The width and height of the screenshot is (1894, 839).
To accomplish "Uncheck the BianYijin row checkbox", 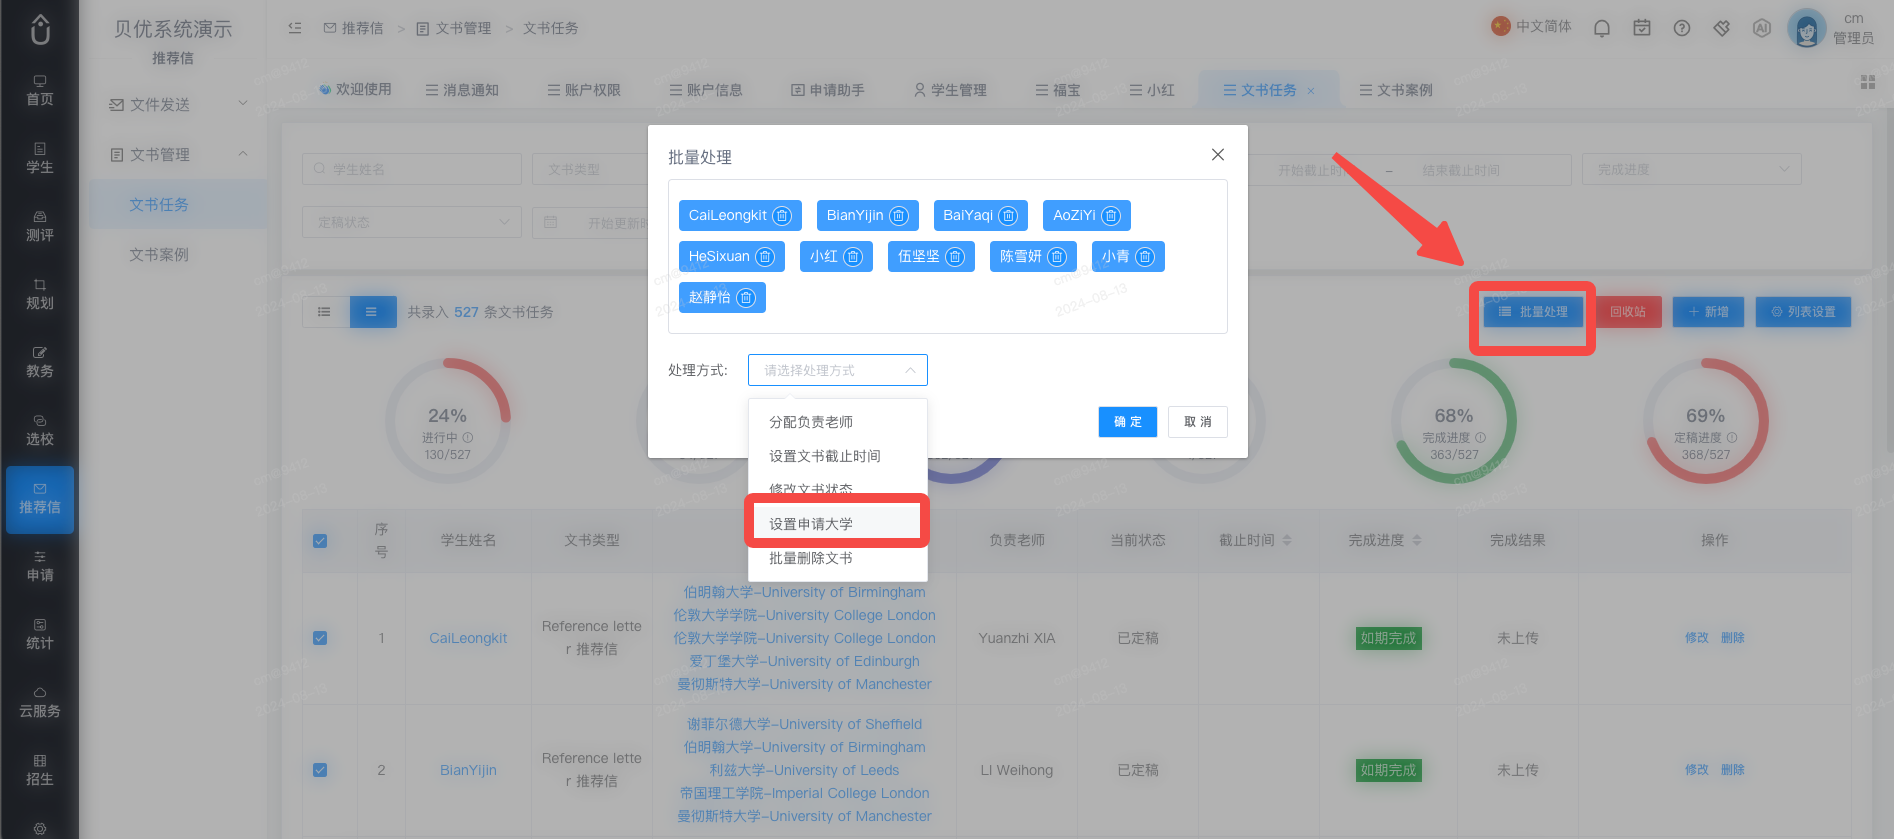I will [320, 770].
